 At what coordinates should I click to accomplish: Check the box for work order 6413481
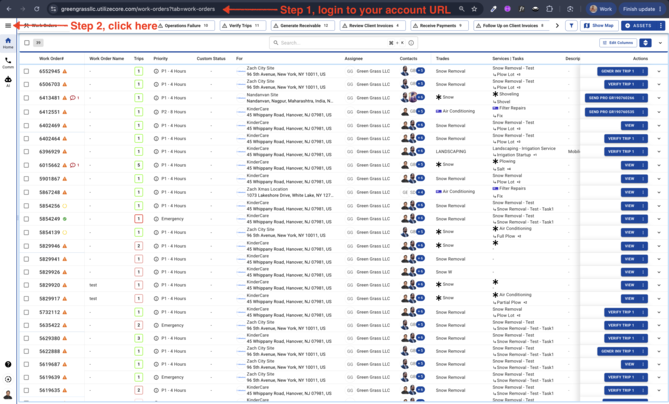point(26,98)
